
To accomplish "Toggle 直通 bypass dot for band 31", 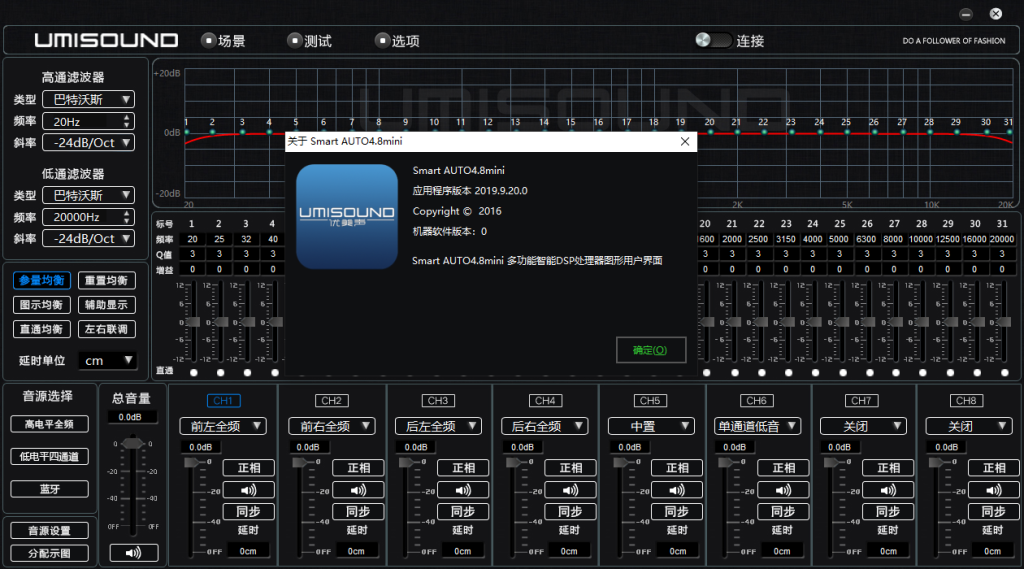I will [x=1004, y=372].
